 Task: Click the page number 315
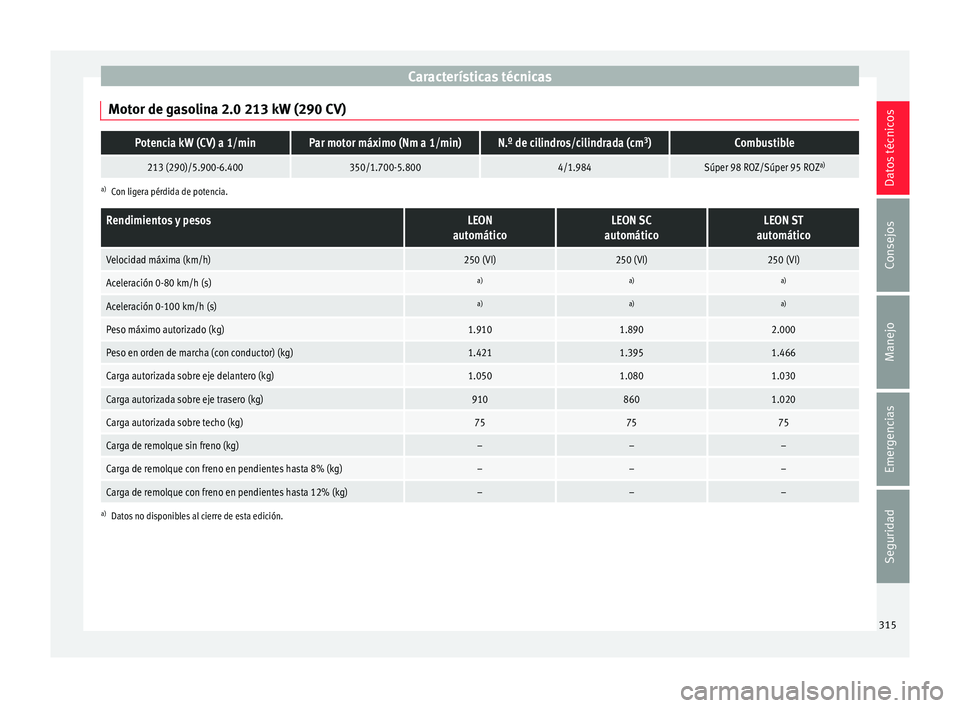click(x=887, y=625)
